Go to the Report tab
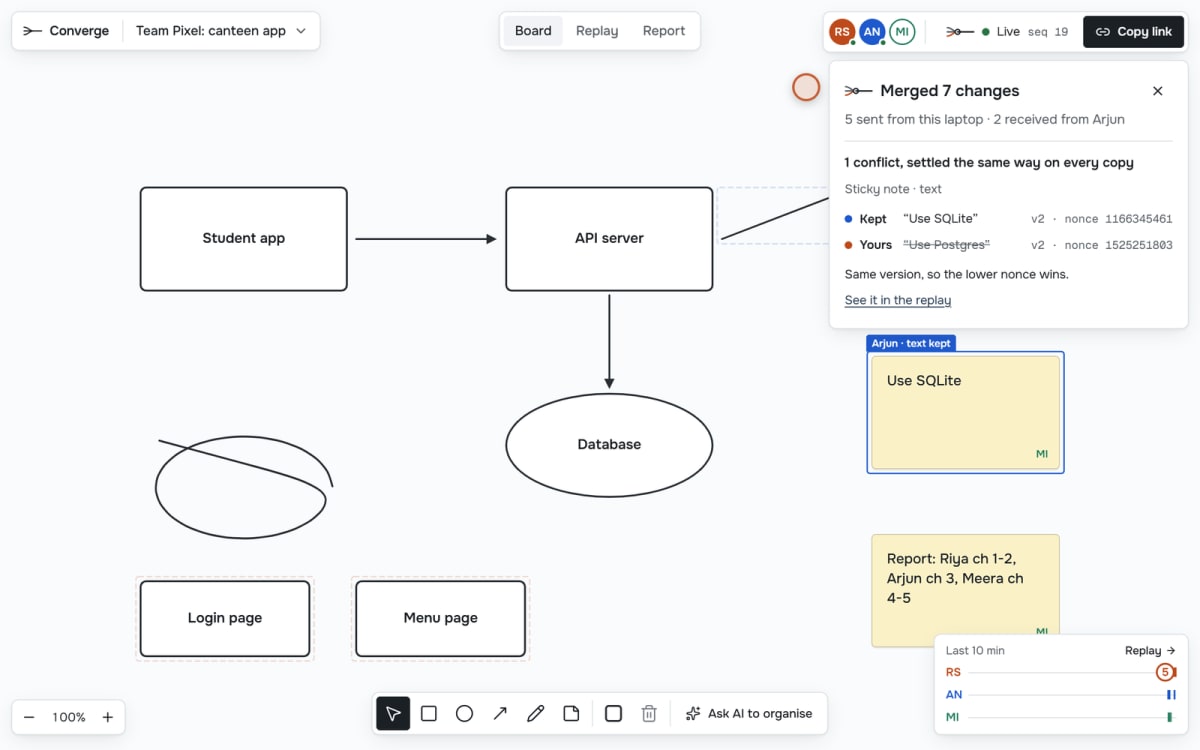Viewport: 1200px width, 750px height. (x=664, y=31)
